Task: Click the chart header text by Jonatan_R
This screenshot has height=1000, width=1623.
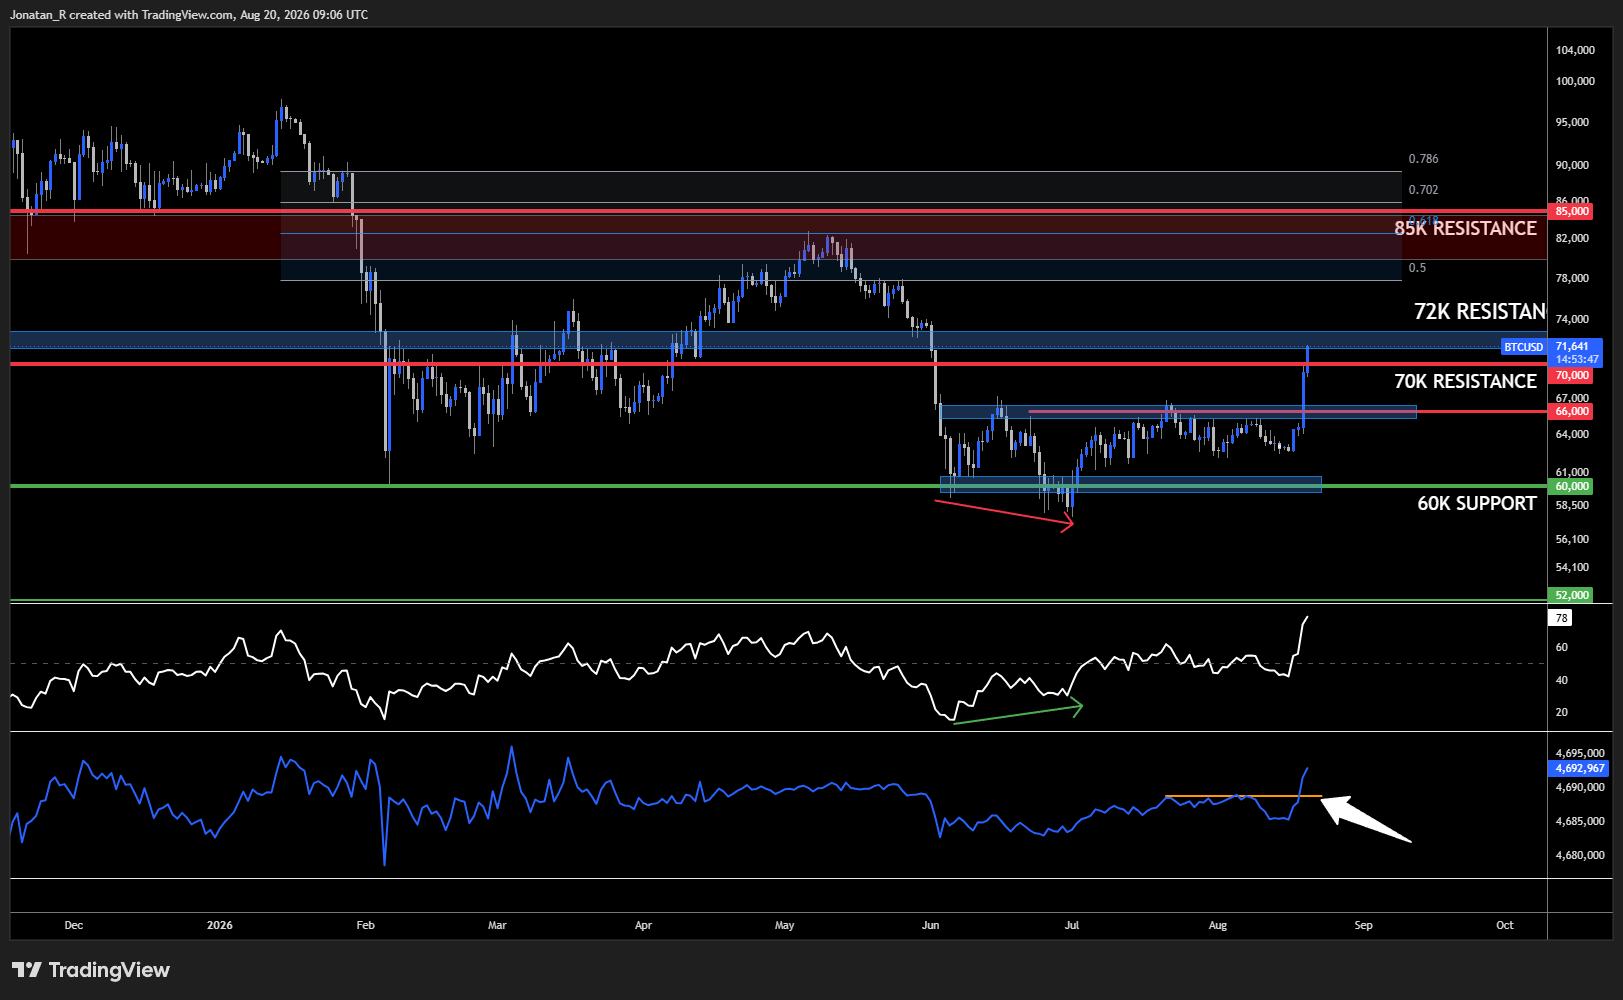Action: pyautogui.click(x=189, y=15)
